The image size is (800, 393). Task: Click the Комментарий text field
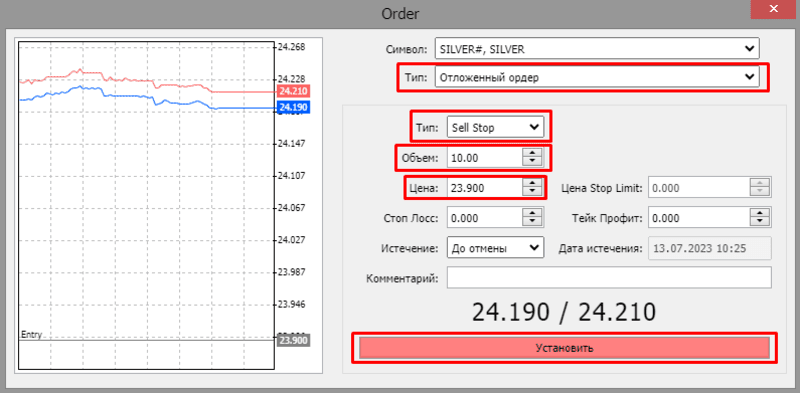tap(609, 278)
